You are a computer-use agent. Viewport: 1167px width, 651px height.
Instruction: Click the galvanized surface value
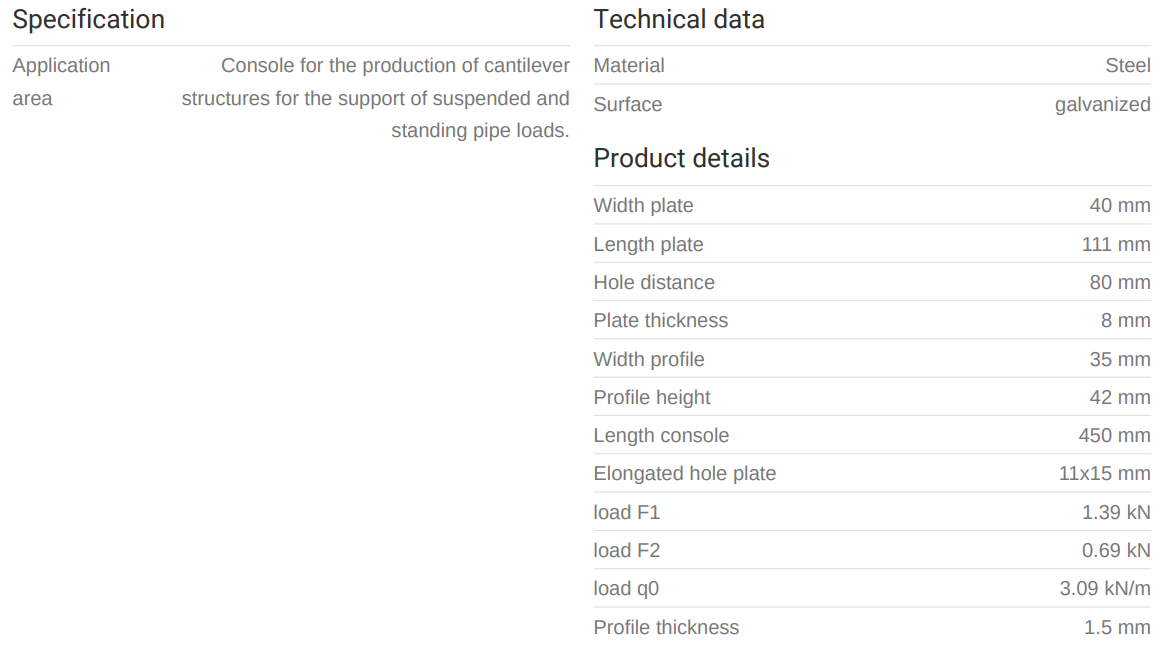(1102, 104)
